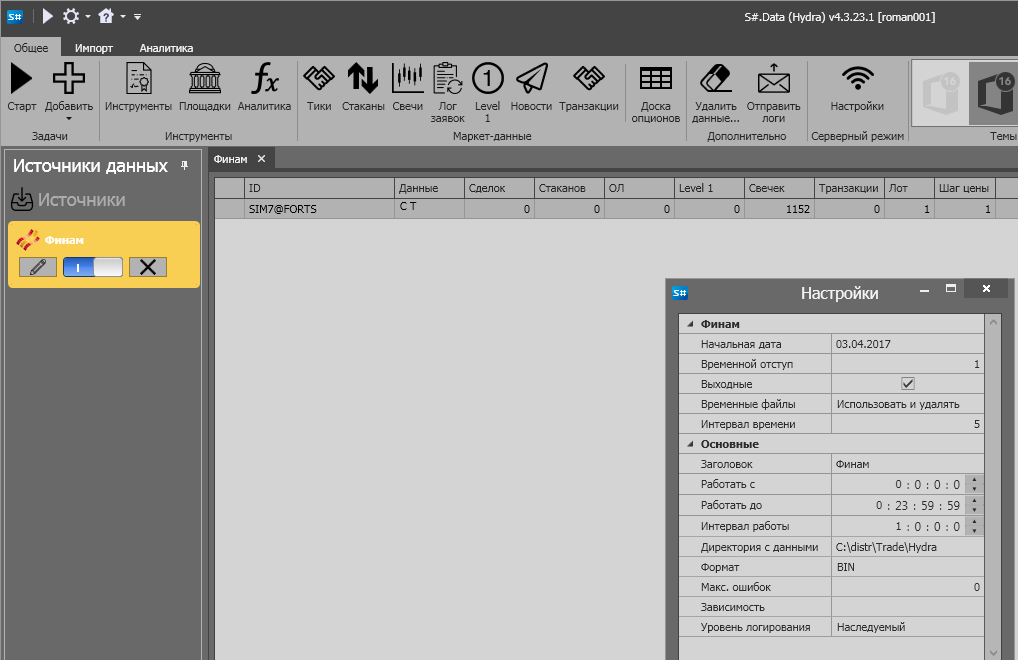
Task: Adjust the Работать до time stepper
Action: [974, 505]
